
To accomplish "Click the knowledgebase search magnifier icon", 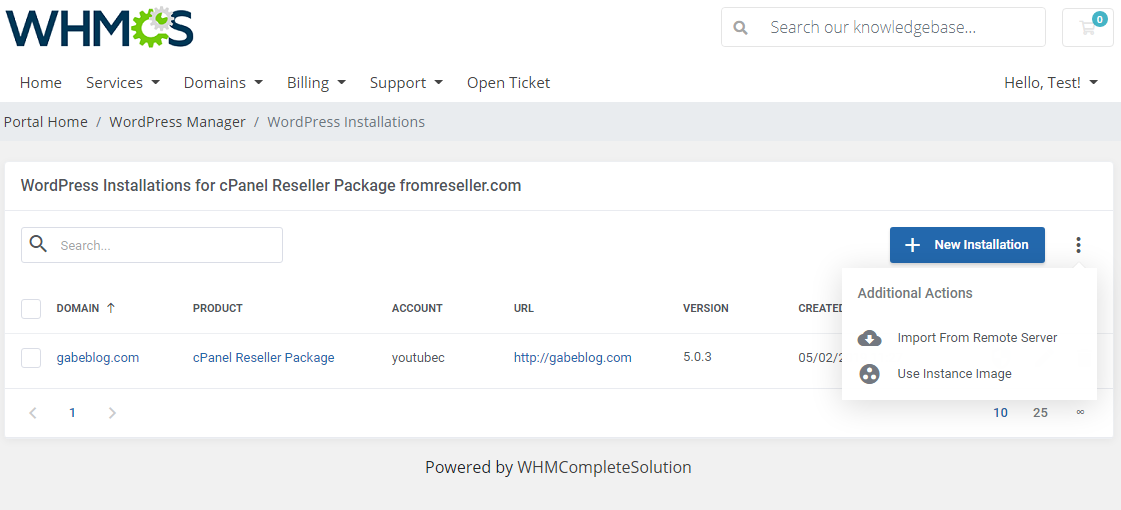I will coord(741,28).
